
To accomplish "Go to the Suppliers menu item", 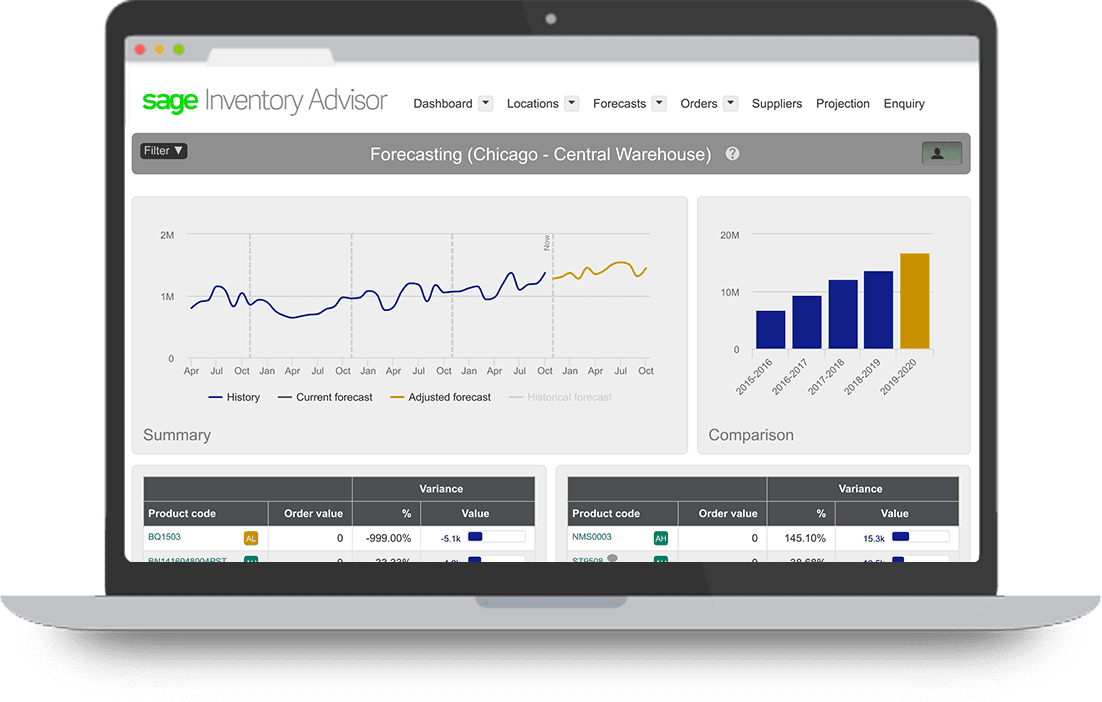I will pyautogui.click(x=777, y=103).
